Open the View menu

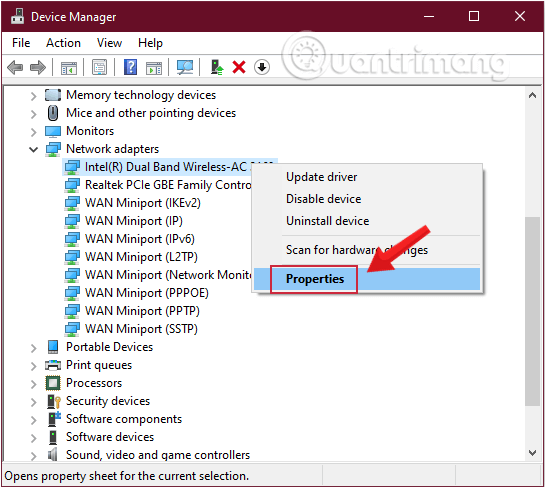click(109, 43)
